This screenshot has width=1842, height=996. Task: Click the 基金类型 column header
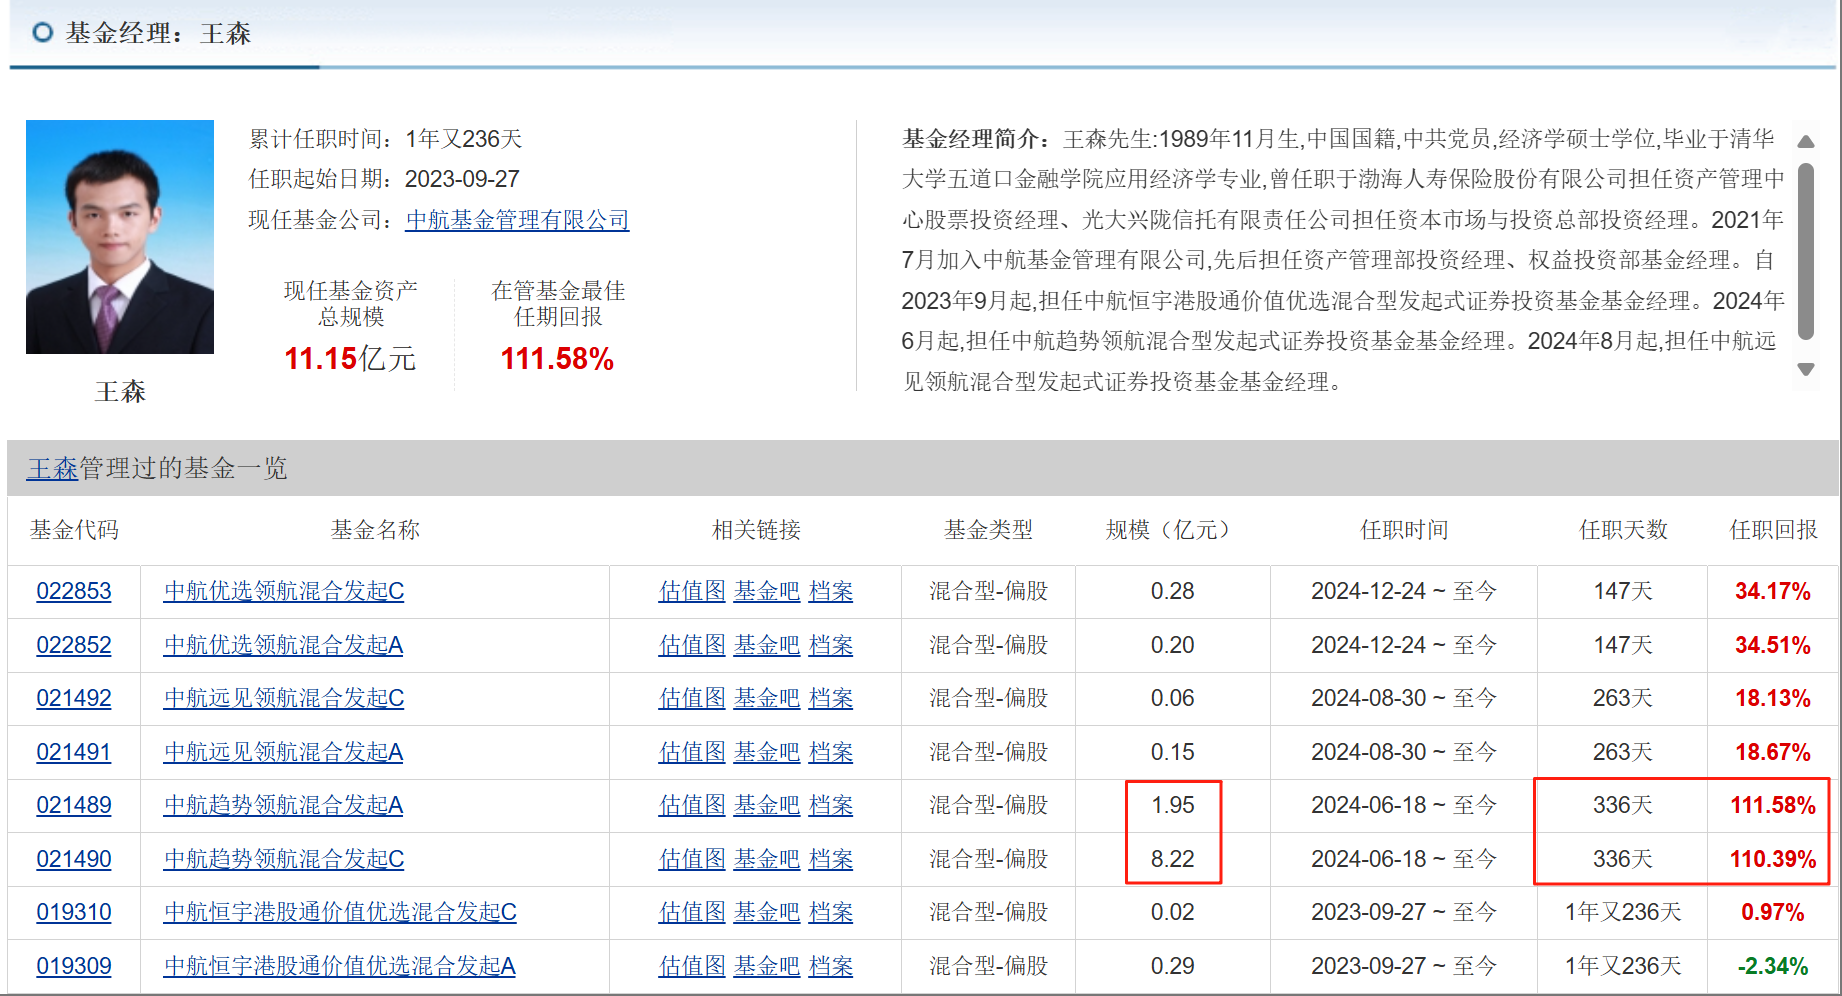pos(988,530)
